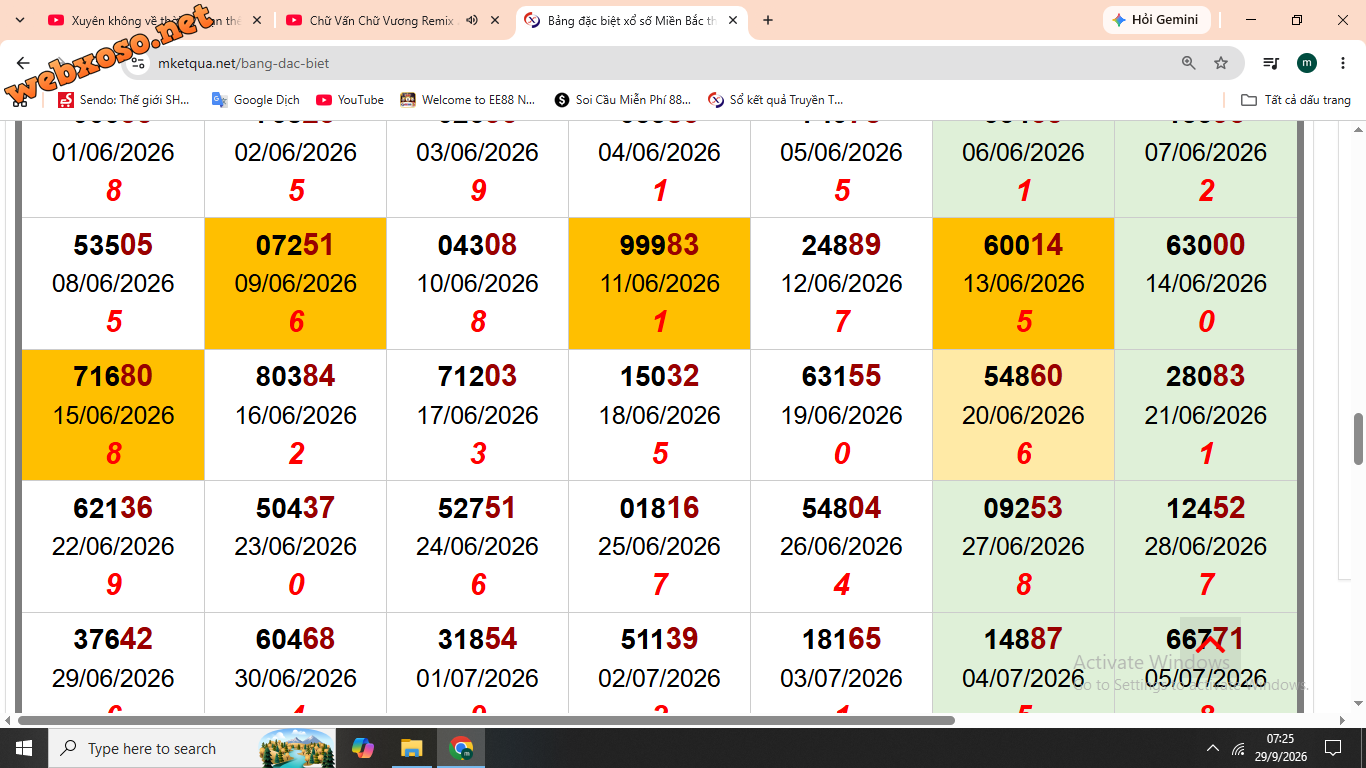
Task: Open the Windows notification center
Action: tap(1333, 748)
